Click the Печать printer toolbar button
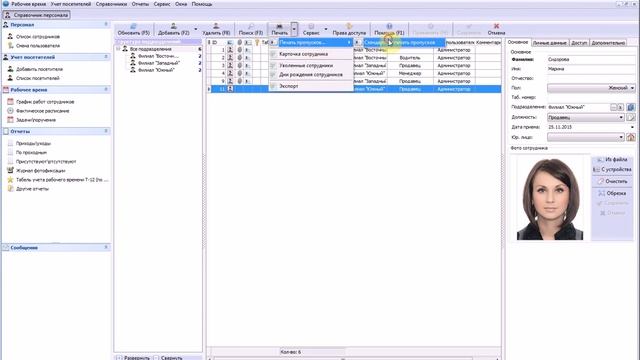 tap(280, 29)
